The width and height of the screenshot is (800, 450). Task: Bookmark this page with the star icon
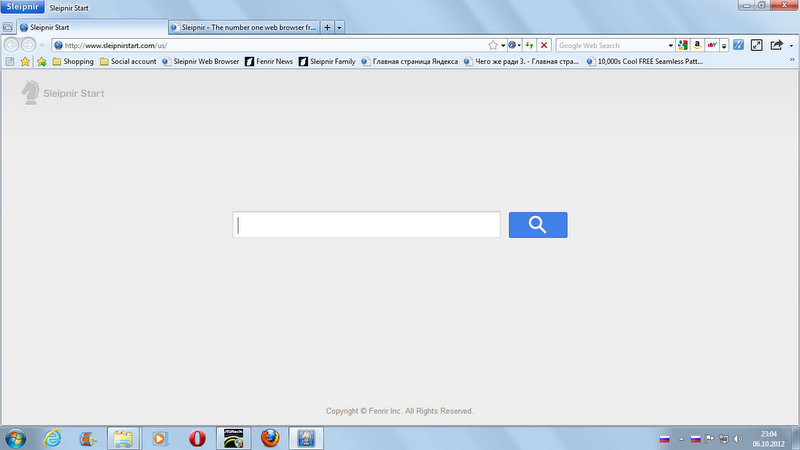tap(492, 45)
